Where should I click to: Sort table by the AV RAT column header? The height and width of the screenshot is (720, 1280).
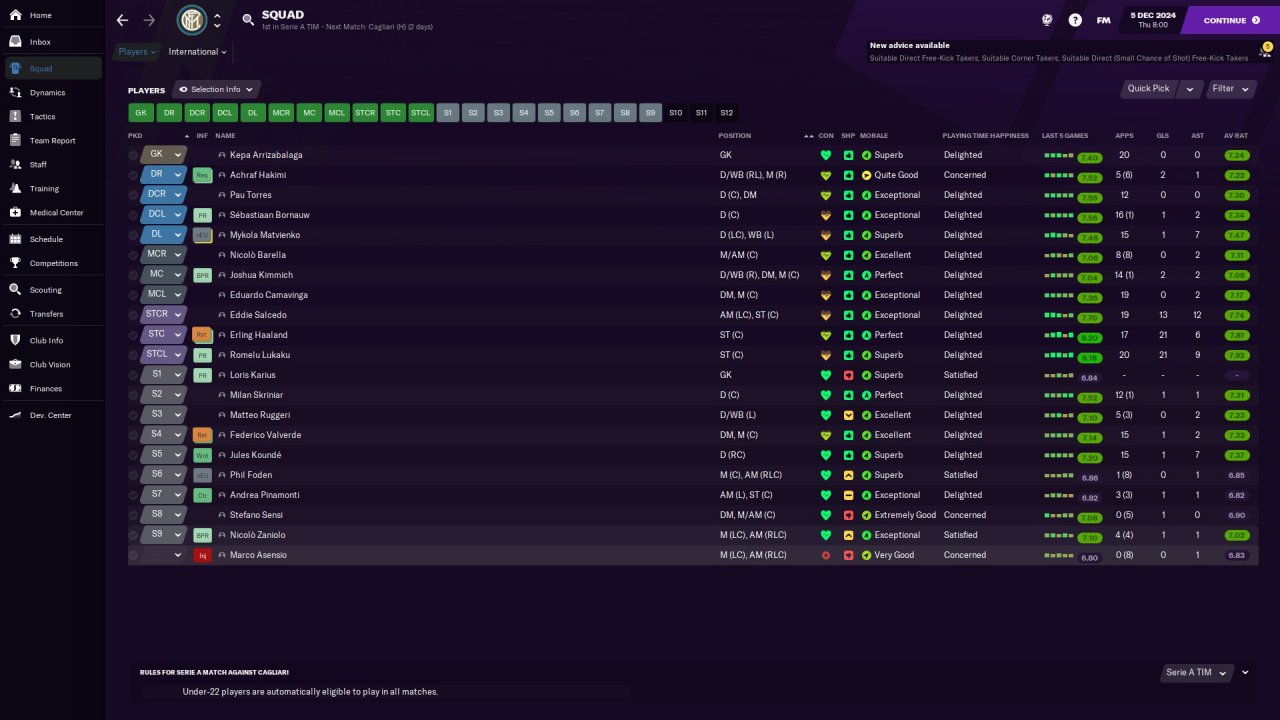(1236, 135)
